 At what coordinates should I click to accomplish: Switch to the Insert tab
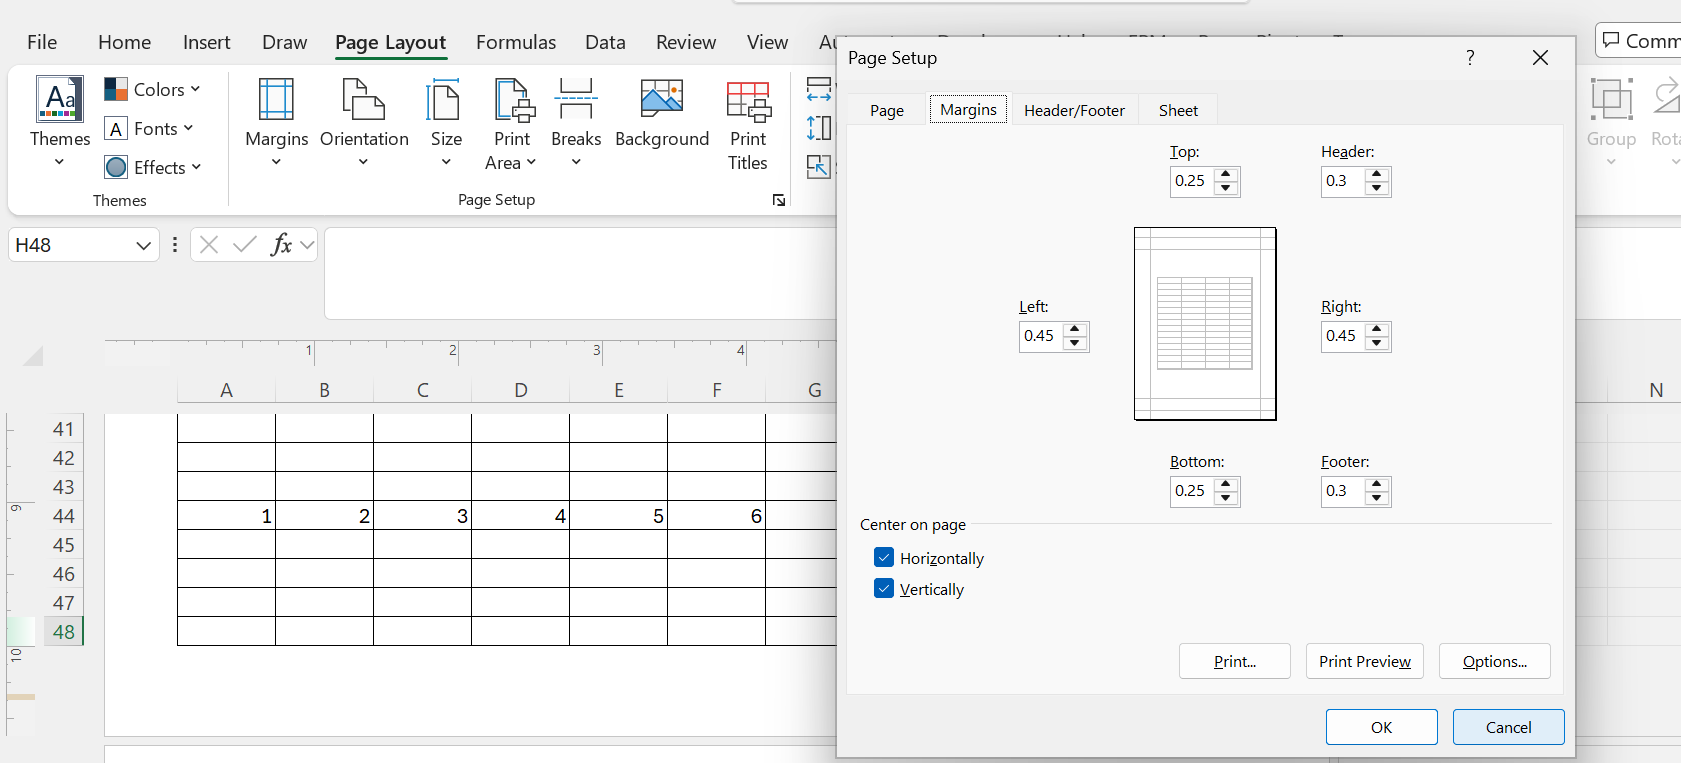(206, 42)
